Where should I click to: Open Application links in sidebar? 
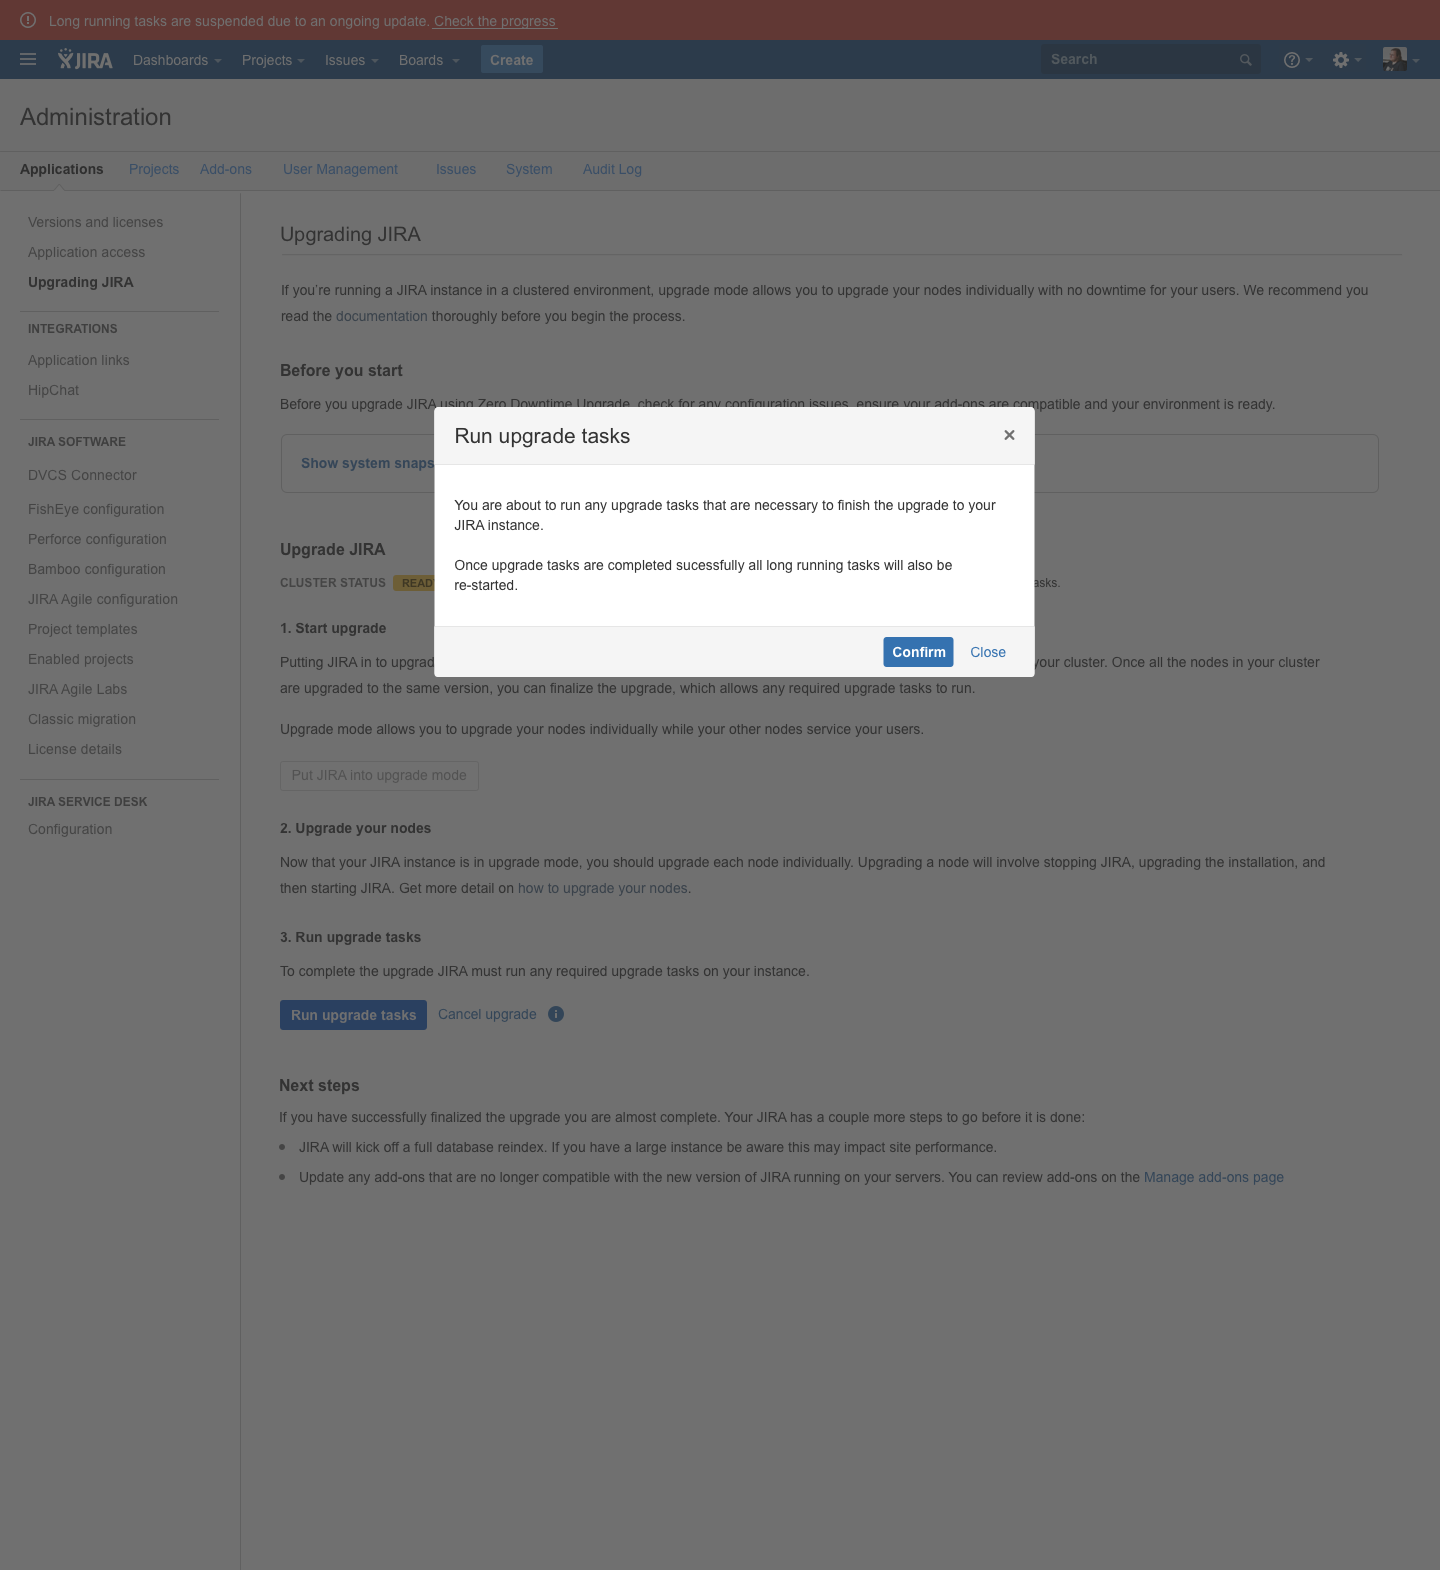[79, 360]
